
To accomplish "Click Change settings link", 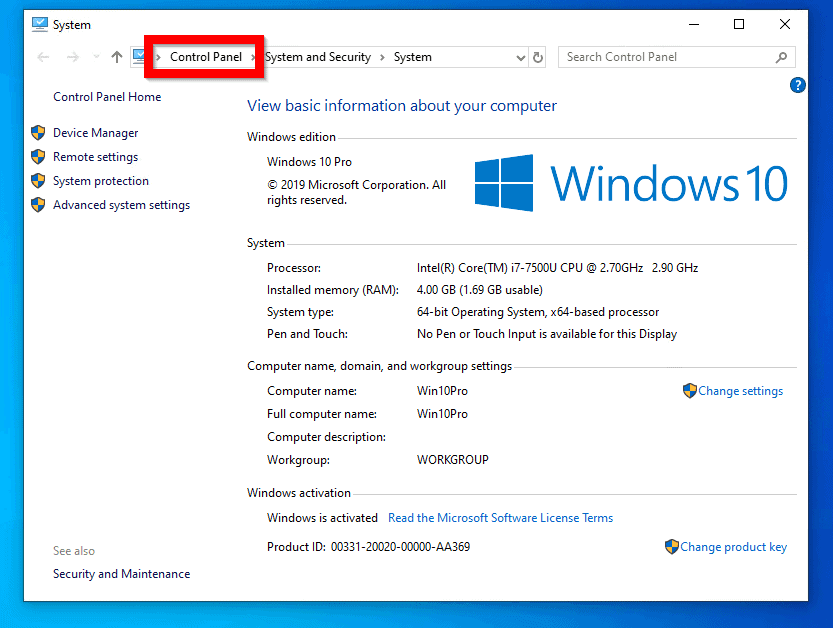I will [x=741, y=391].
